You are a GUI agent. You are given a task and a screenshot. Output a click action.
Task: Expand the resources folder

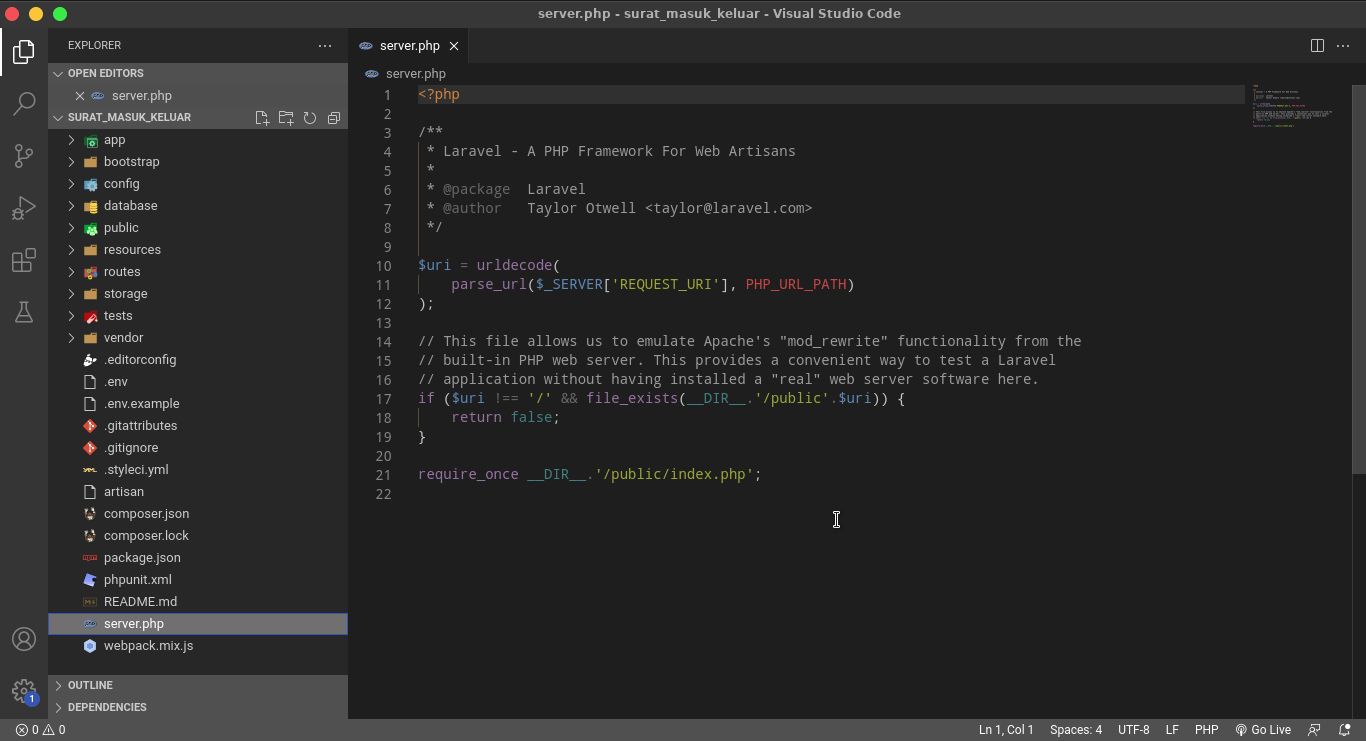[198, 250]
